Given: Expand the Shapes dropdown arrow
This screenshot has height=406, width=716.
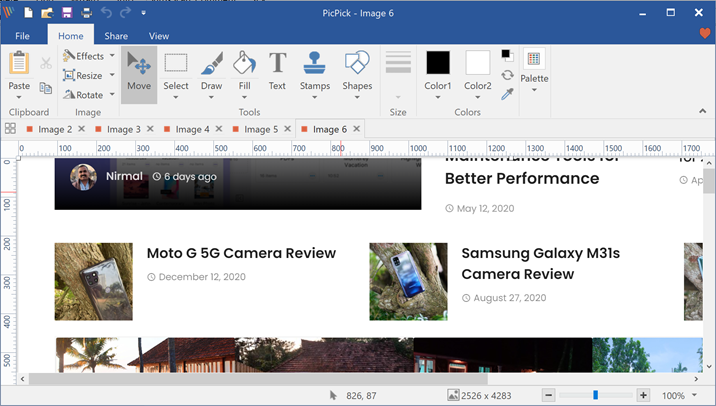Looking at the screenshot, I should coord(357,97).
